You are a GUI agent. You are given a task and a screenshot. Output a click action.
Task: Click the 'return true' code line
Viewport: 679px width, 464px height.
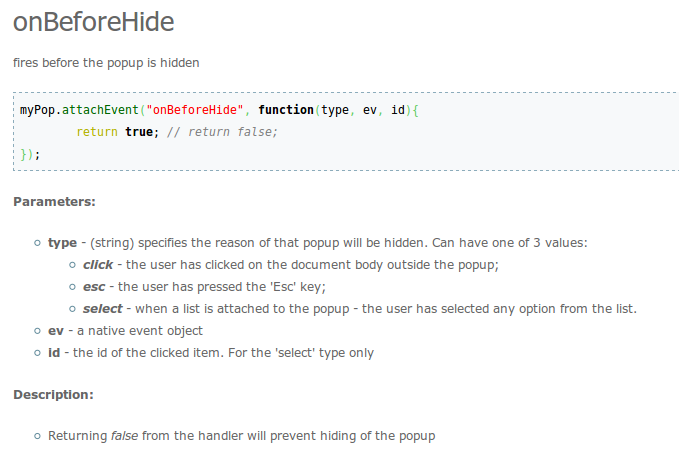(117, 132)
